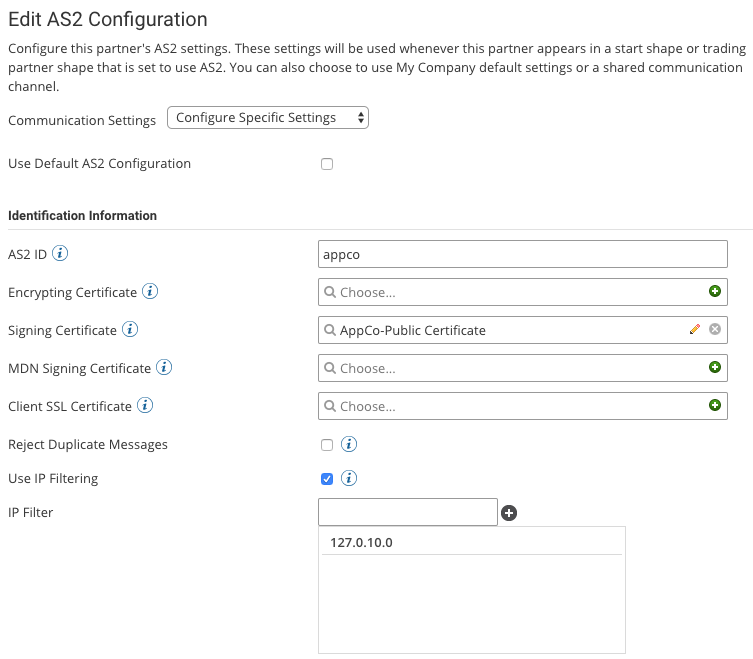Add new Encrypting Certificate with green plus
The width and height of the screenshot is (753, 659).
tap(714, 292)
